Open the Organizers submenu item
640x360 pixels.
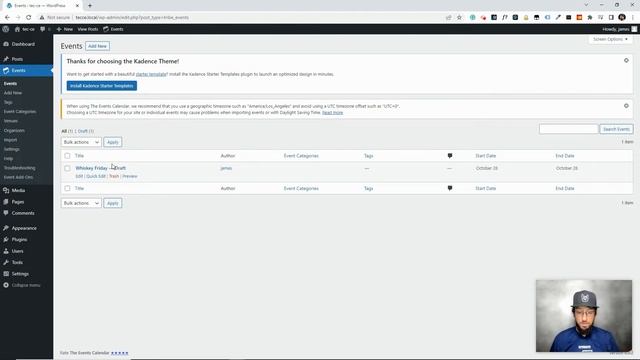pyautogui.click(x=14, y=130)
